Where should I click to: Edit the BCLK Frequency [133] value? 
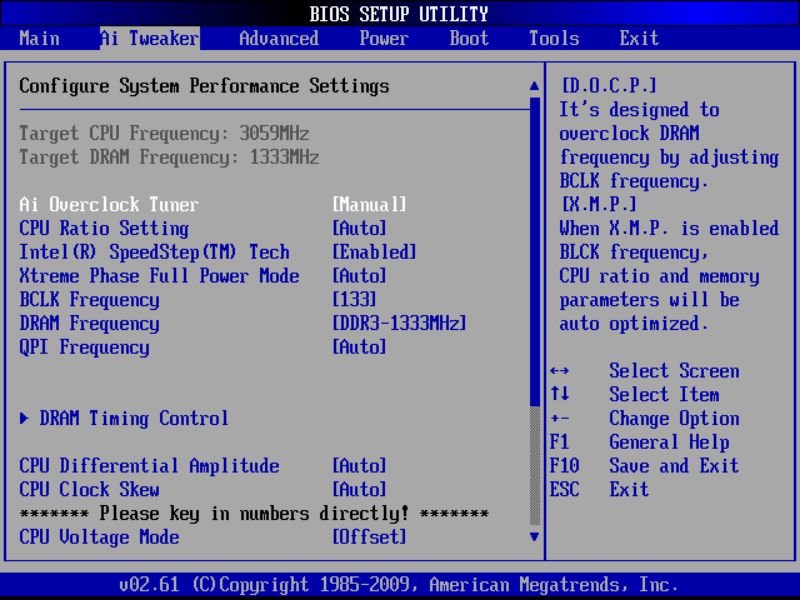(354, 299)
